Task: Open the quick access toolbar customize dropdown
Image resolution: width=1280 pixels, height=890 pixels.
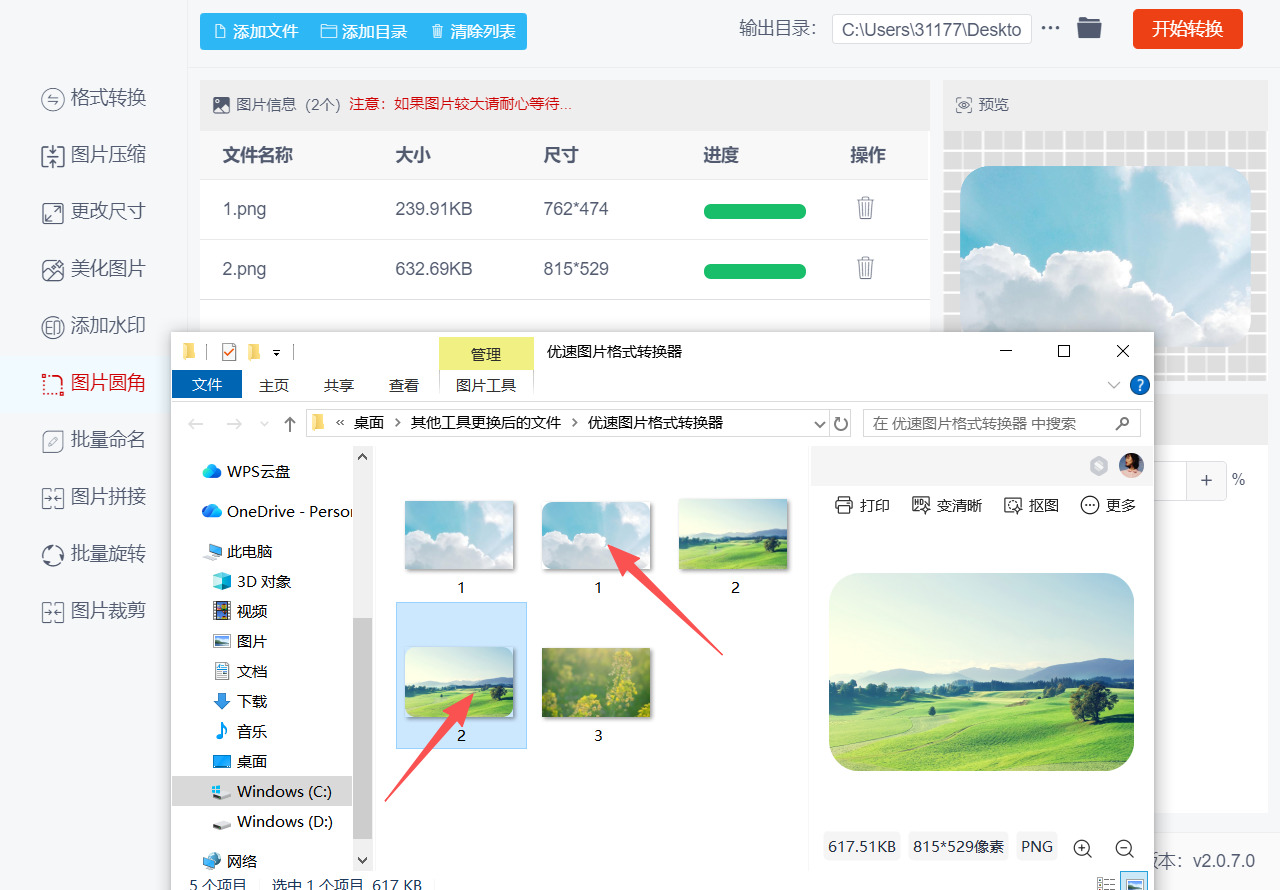Action: (276, 352)
